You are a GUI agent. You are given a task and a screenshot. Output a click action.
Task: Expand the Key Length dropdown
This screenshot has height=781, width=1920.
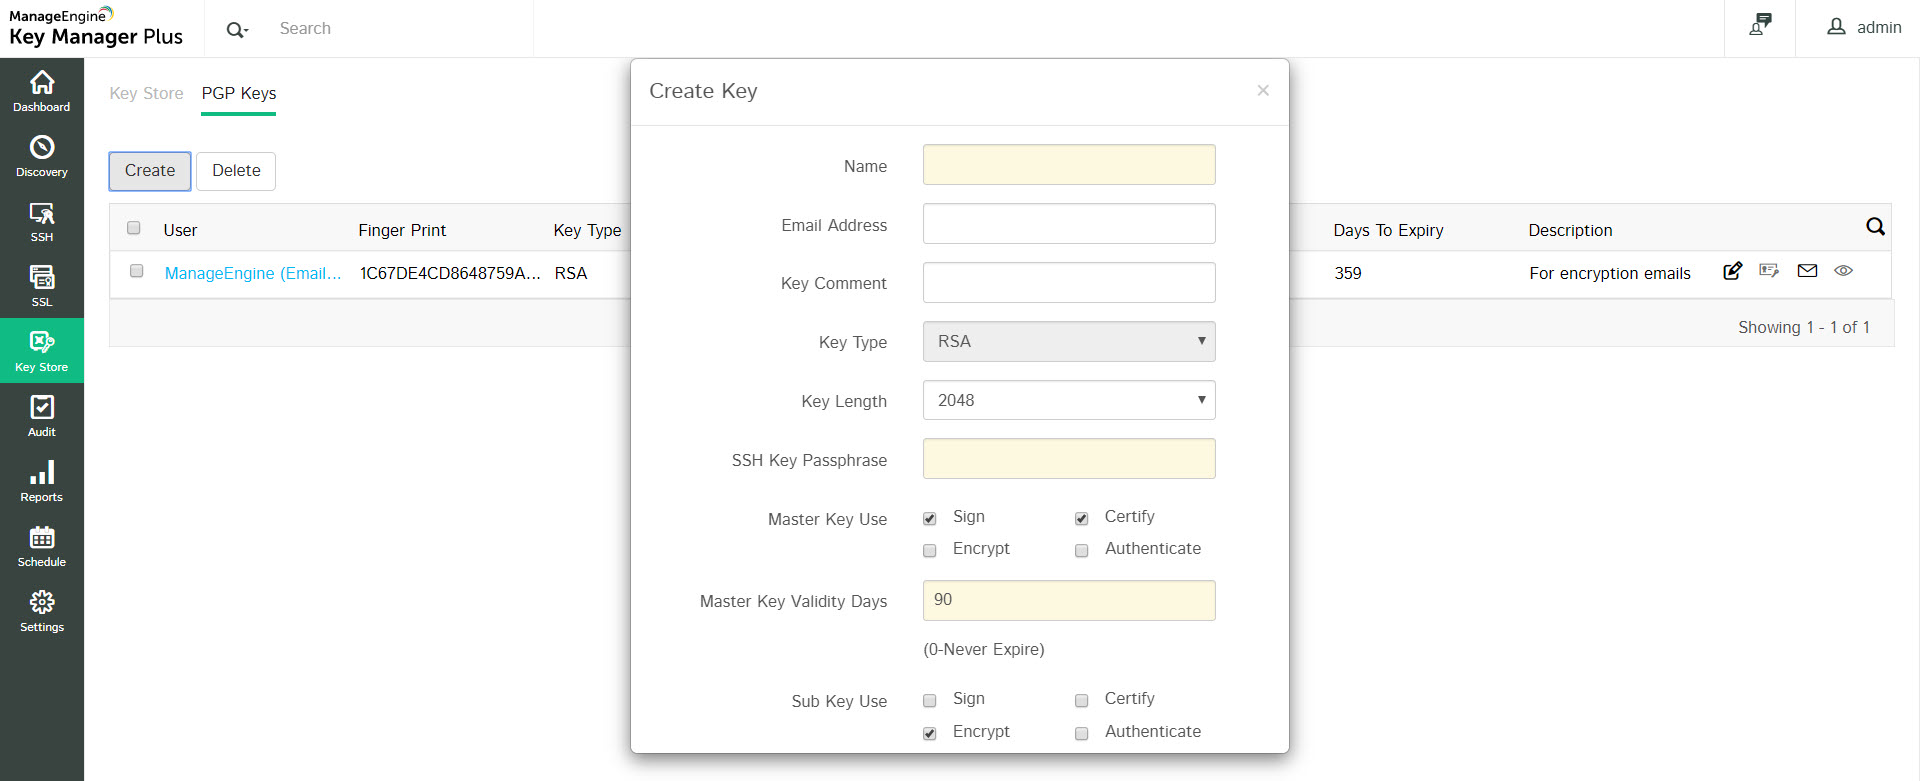[1069, 400]
